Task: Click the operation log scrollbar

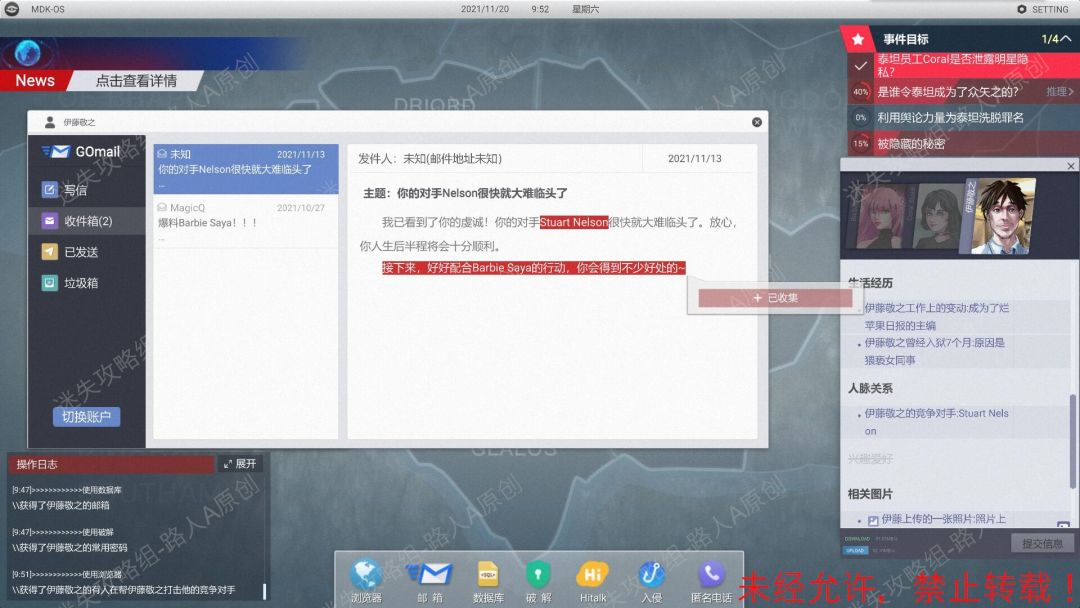Action: [x=264, y=591]
